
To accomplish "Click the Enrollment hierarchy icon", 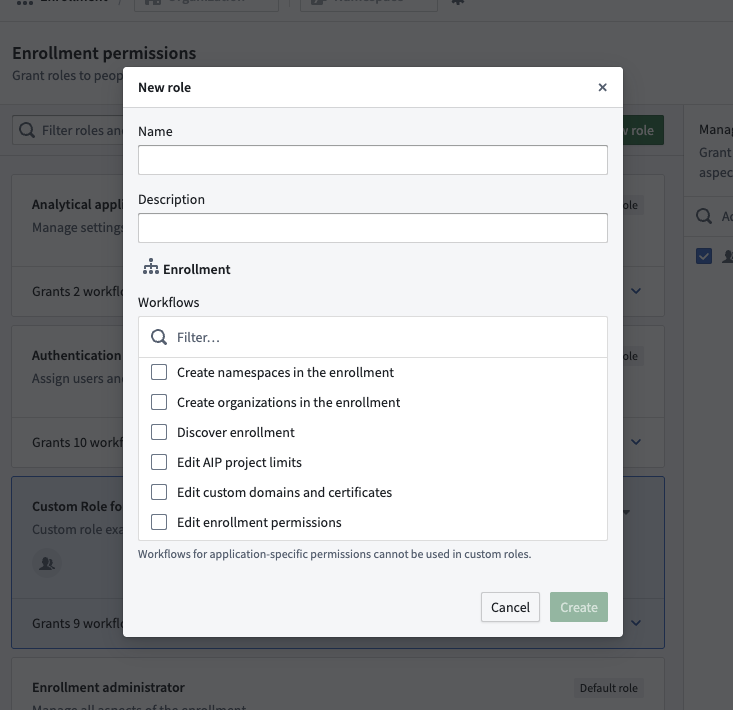I will coord(151,266).
